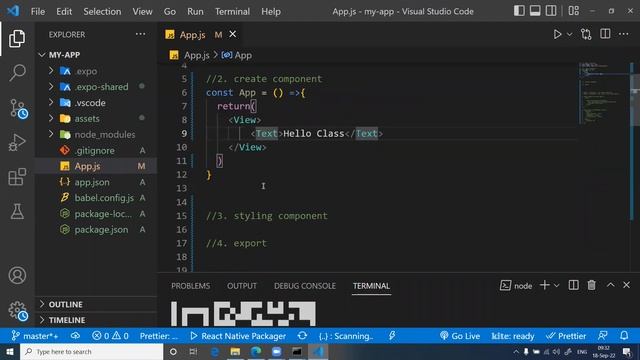Open the VS Code taskbar icon
Image resolution: width=640 pixels, height=360 pixels.
tap(318, 351)
